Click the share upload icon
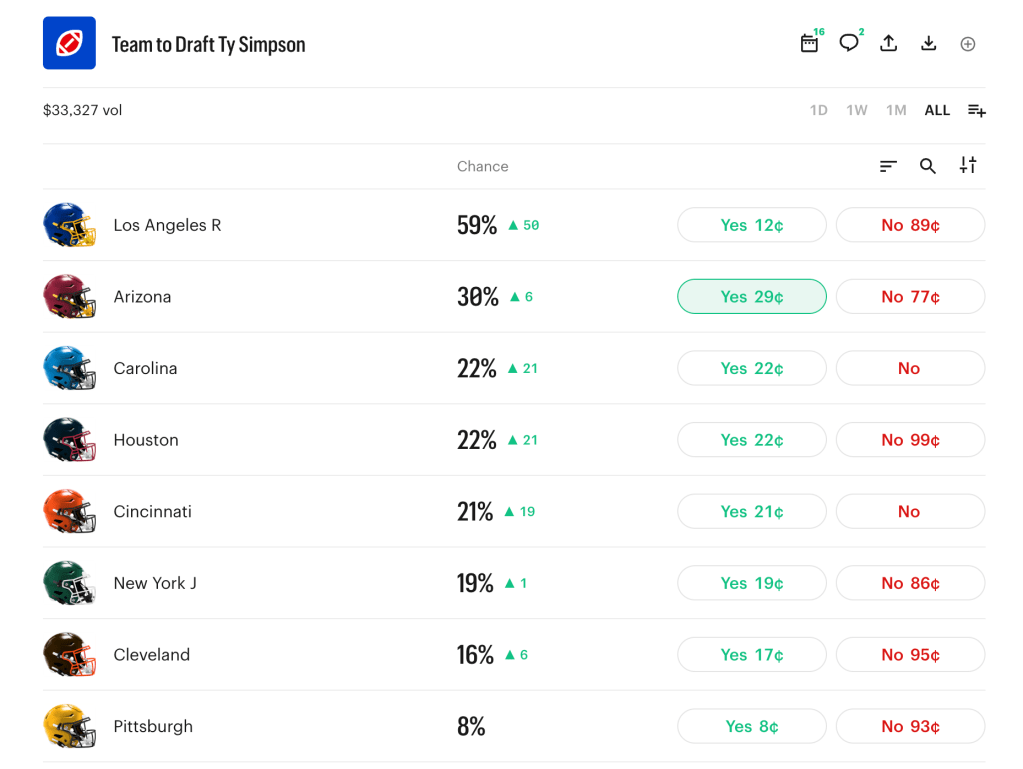Viewport: 1023px width, 769px height. (x=888, y=44)
